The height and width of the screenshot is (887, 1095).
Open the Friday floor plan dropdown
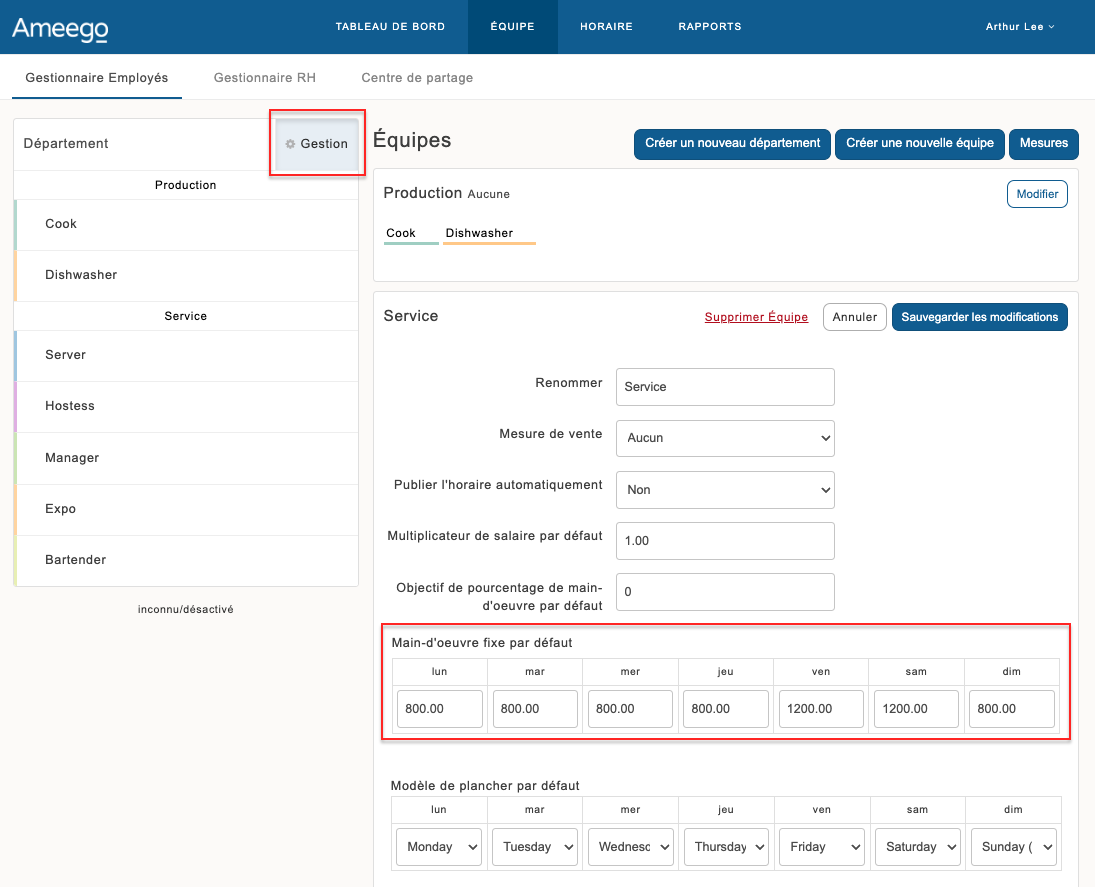click(820, 847)
